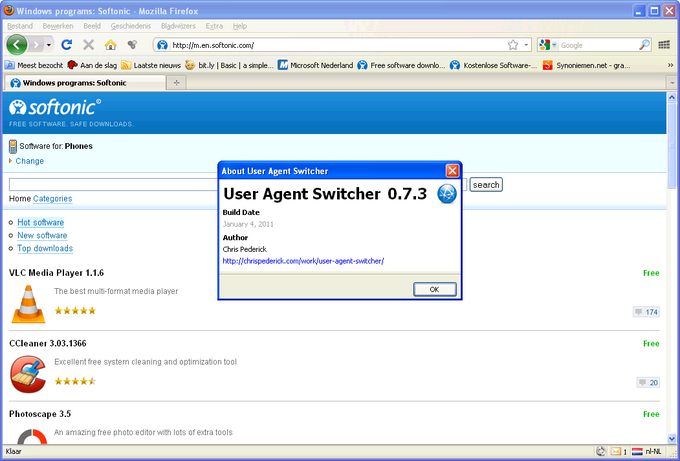Viewport: 680px width, 461px height.
Task: Open the Hot software link
Action: point(40,222)
